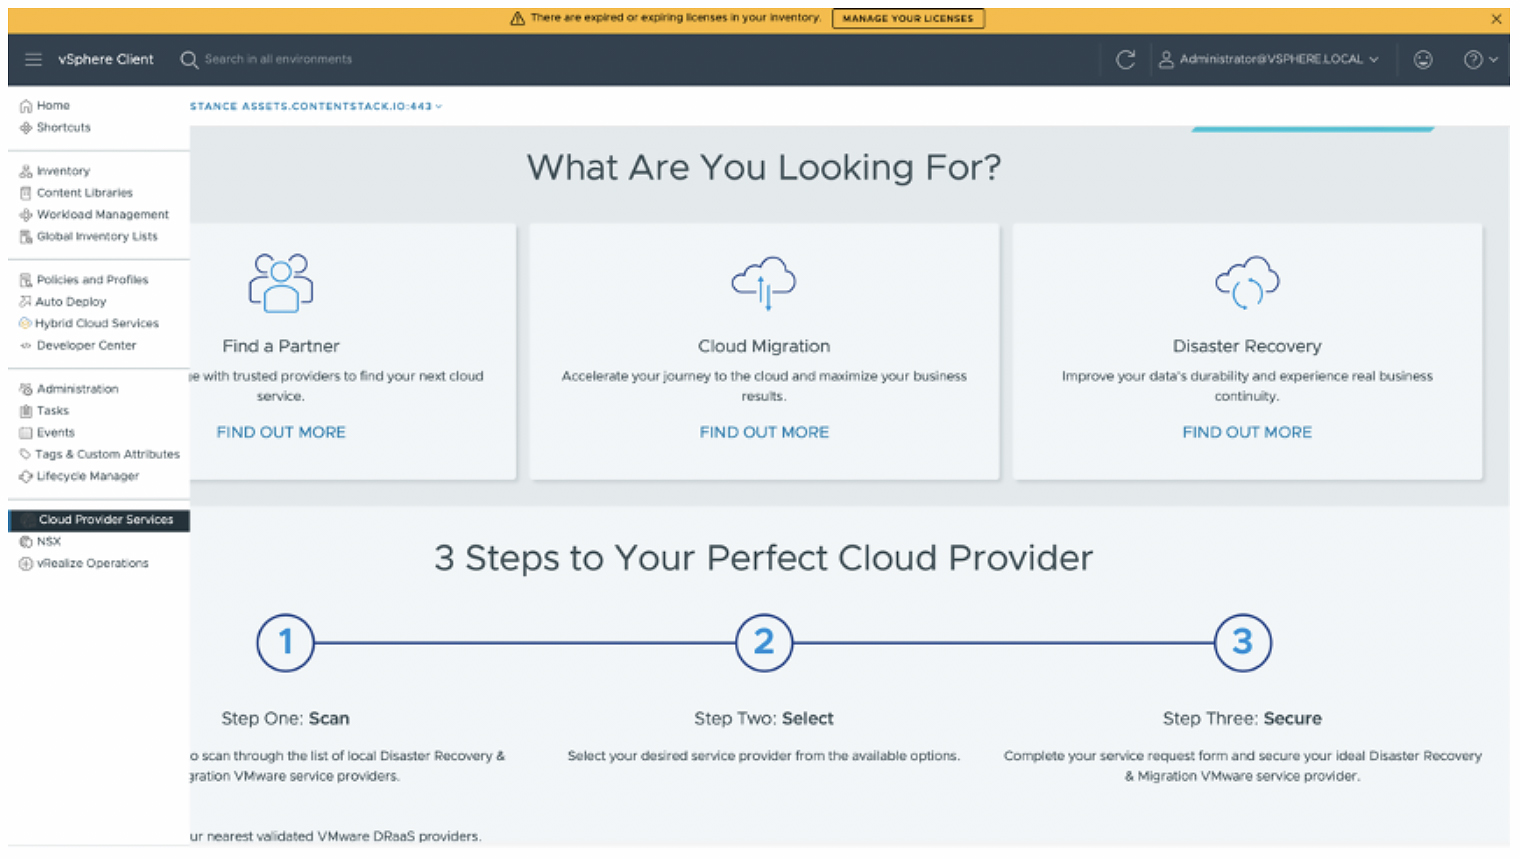
Task: Expand the assets.contentstack.io breadcrumb dropdown
Action: (438, 106)
